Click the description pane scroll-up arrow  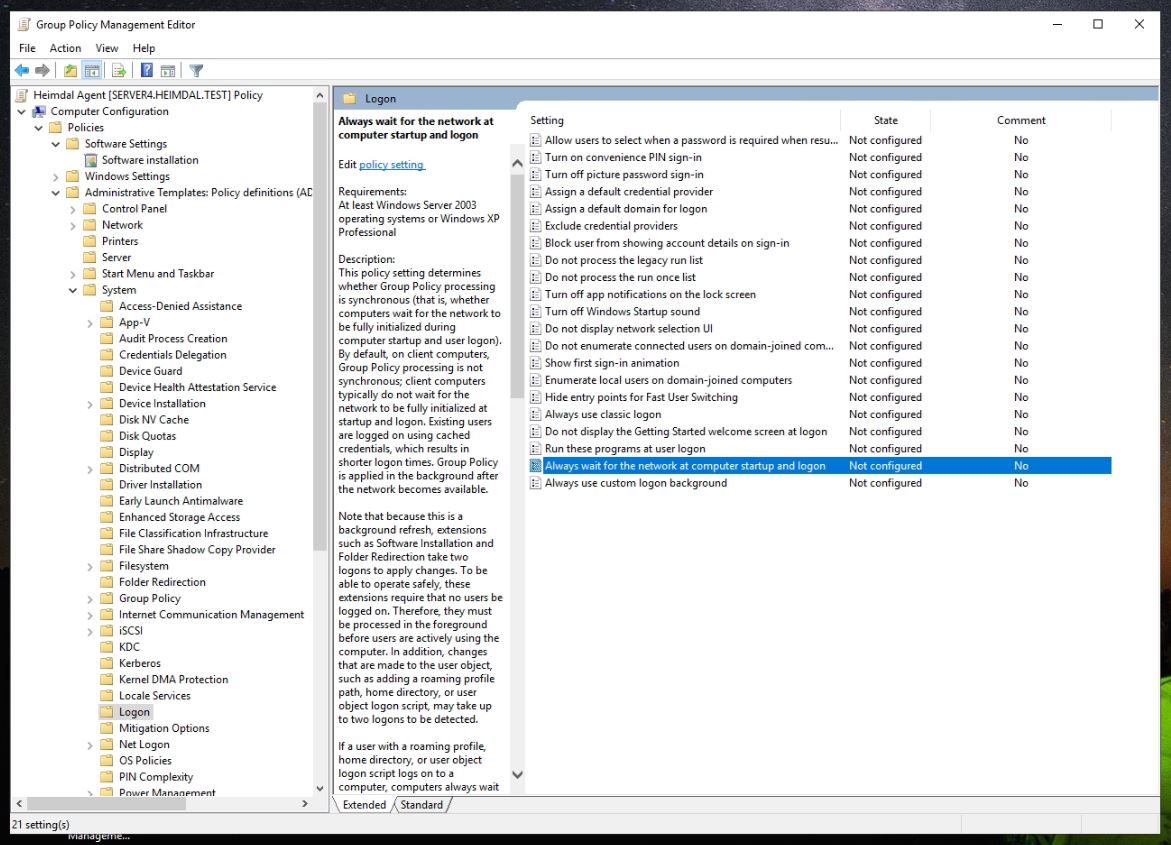(517, 163)
